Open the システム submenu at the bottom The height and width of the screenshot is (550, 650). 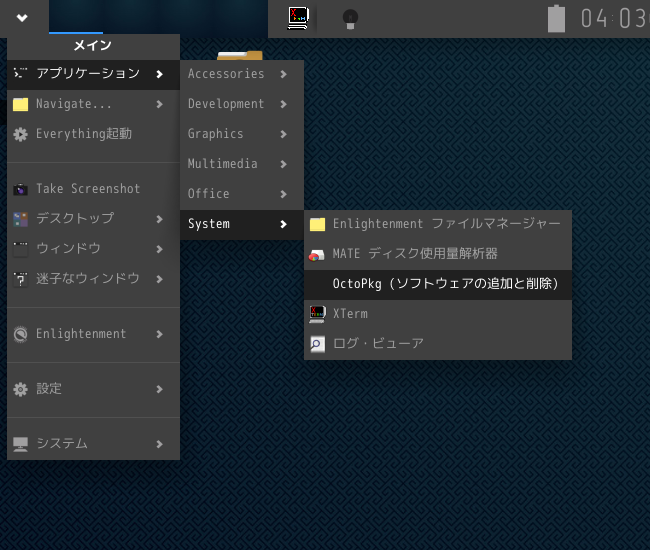93,444
